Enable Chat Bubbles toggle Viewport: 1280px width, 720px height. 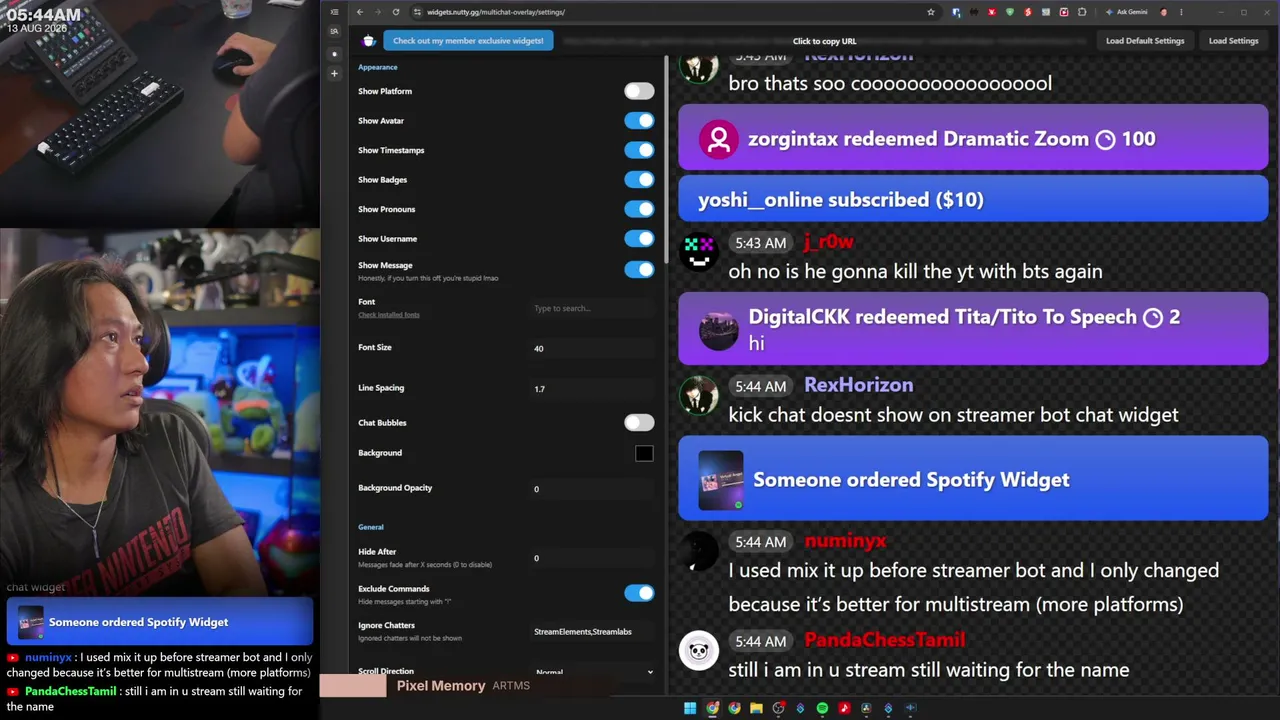point(639,423)
